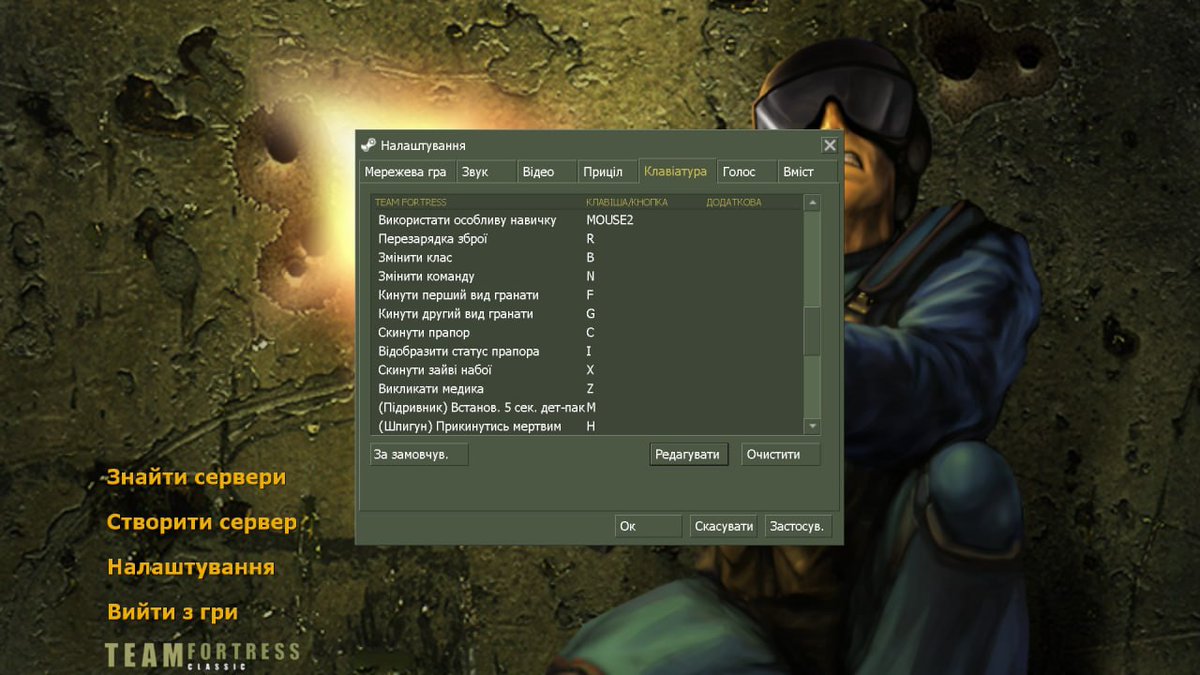The height and width of the screenshot is (675, 1200).
Task: Select Кинути перший вид гранати row
Action: coord(587,295)
